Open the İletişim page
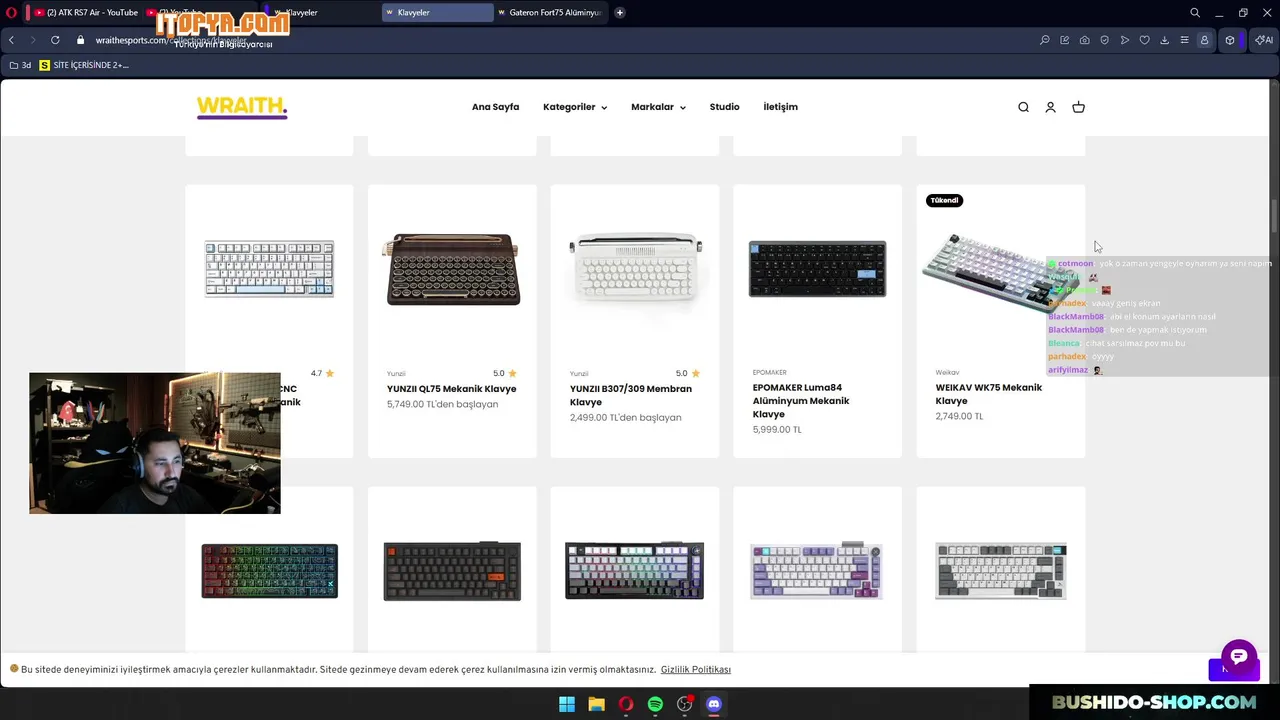The image size is (1280, 720). point(780,107)
